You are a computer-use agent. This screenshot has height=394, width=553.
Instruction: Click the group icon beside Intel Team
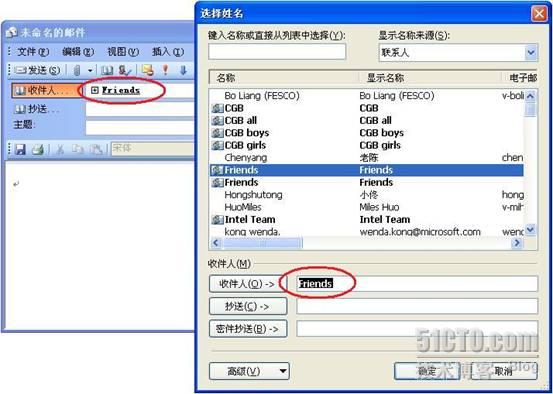(x=217, y=220)
